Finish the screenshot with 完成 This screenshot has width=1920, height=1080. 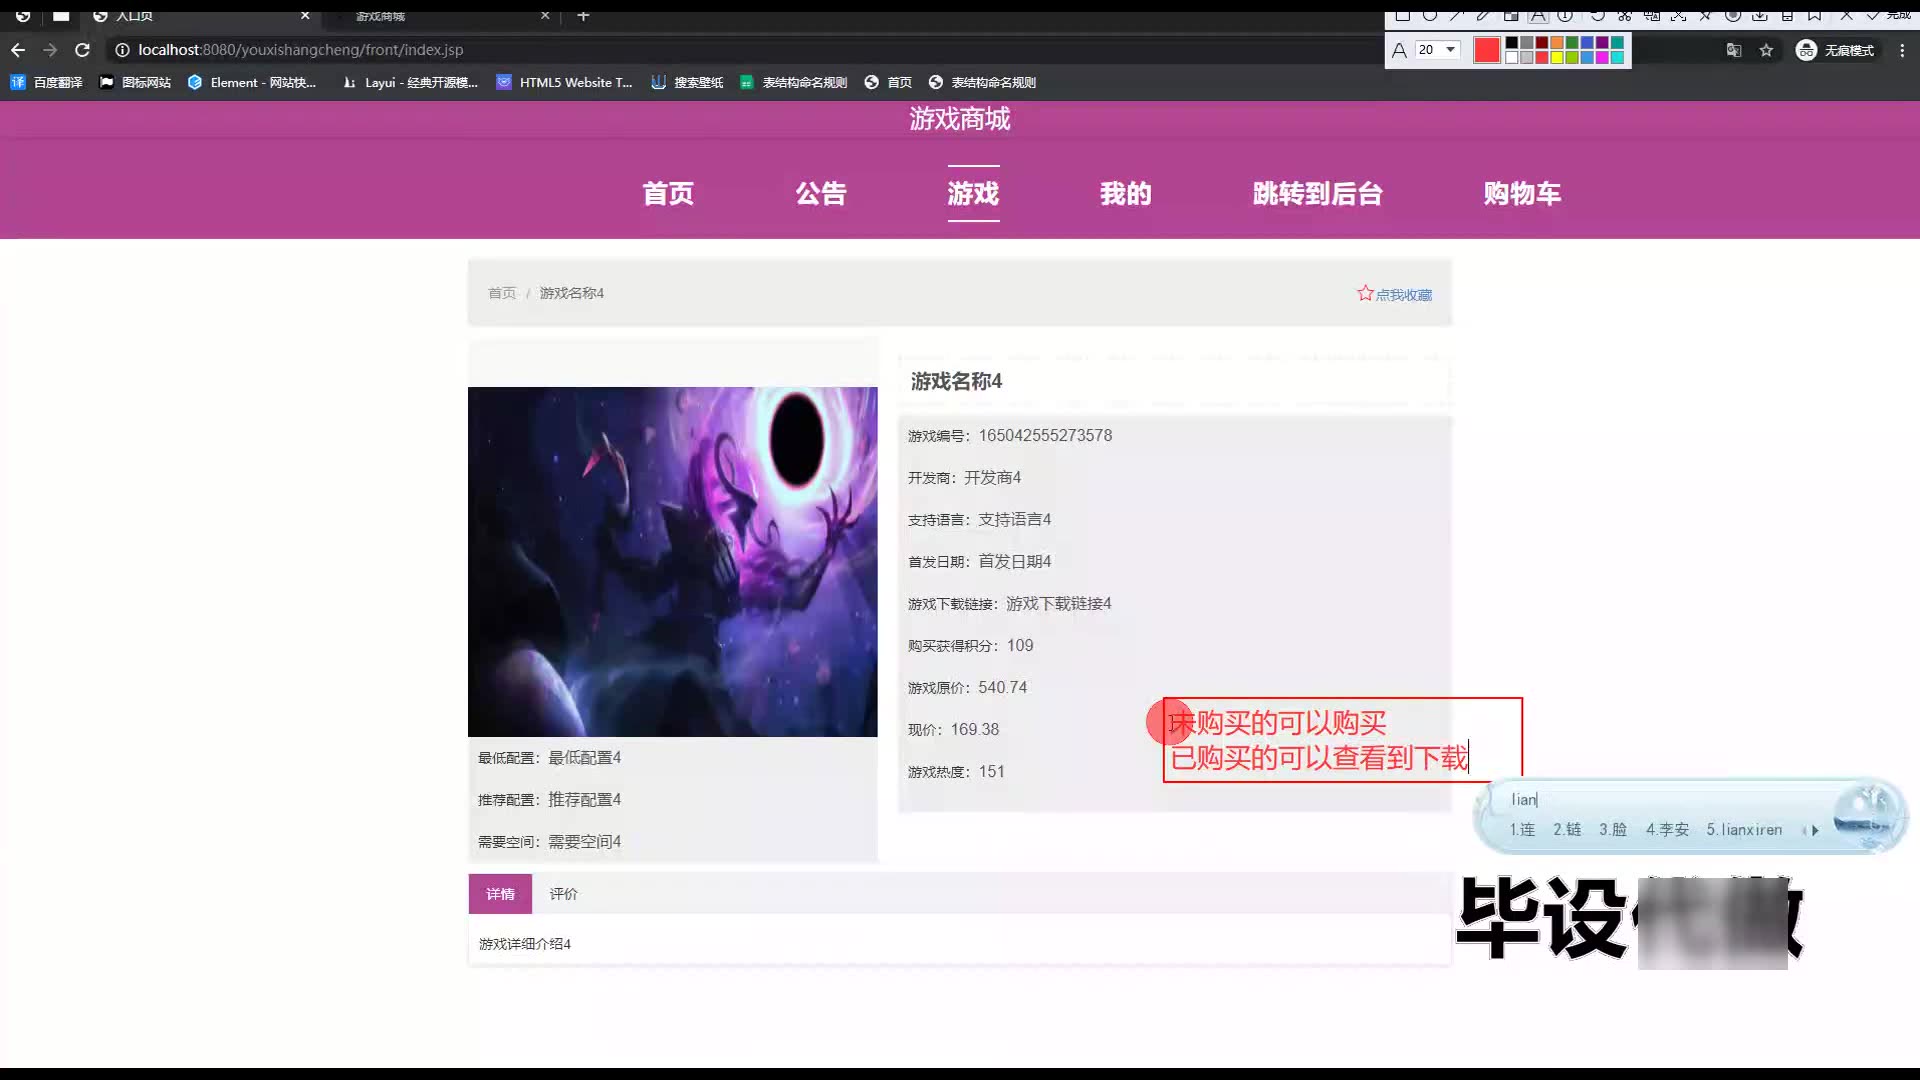click(1888, 15)
